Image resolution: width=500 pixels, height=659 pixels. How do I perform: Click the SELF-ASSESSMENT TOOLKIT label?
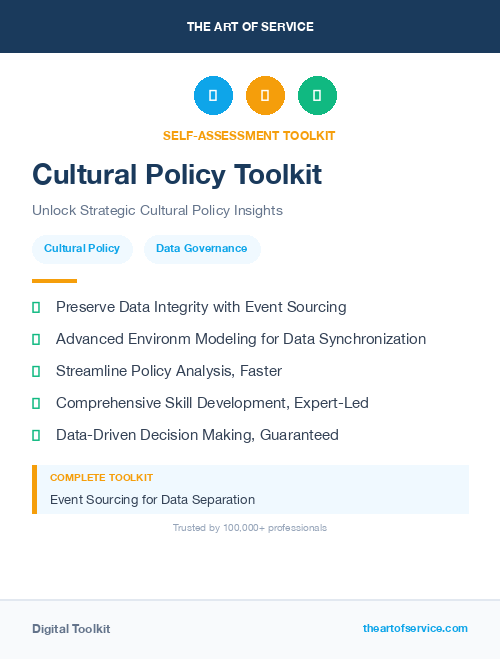coord(249,136)
